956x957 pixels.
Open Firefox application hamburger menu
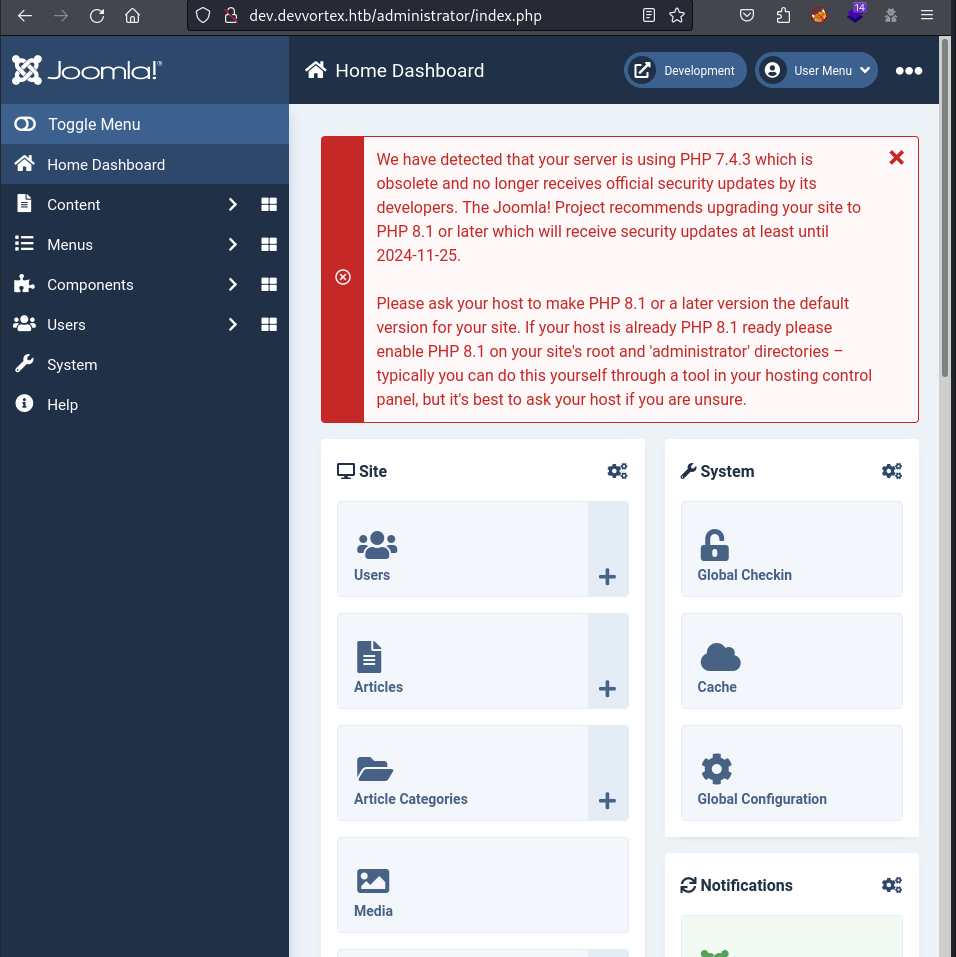pos(927,16)
